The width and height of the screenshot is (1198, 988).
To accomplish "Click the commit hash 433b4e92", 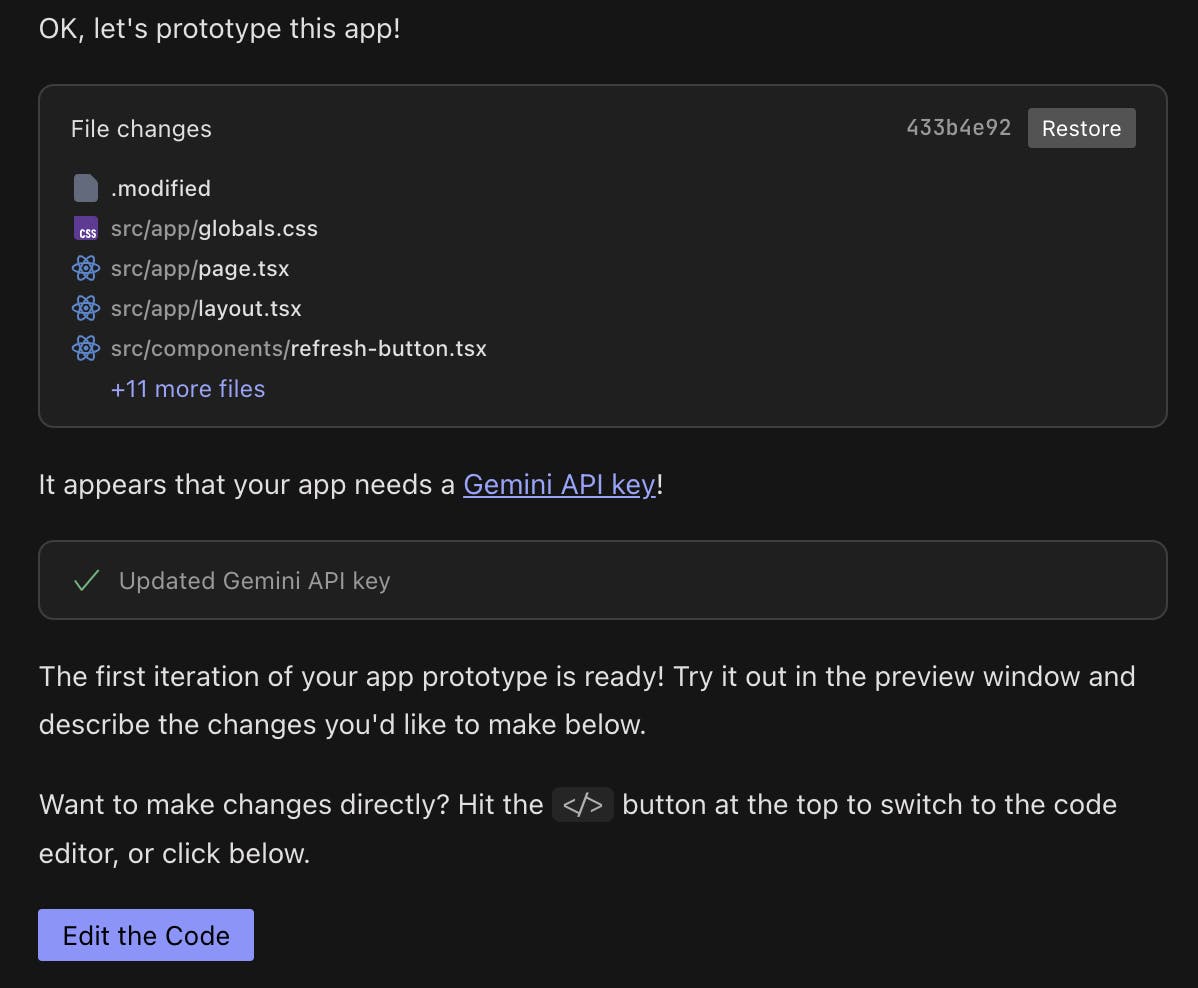I will click(x=958, y=128).
